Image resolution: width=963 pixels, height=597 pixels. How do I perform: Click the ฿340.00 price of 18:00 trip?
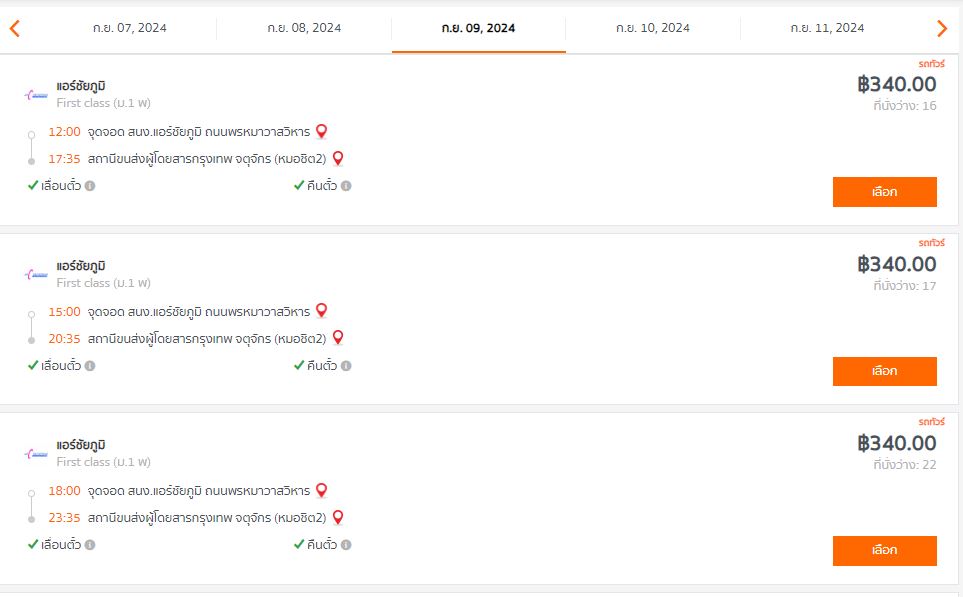897,443
